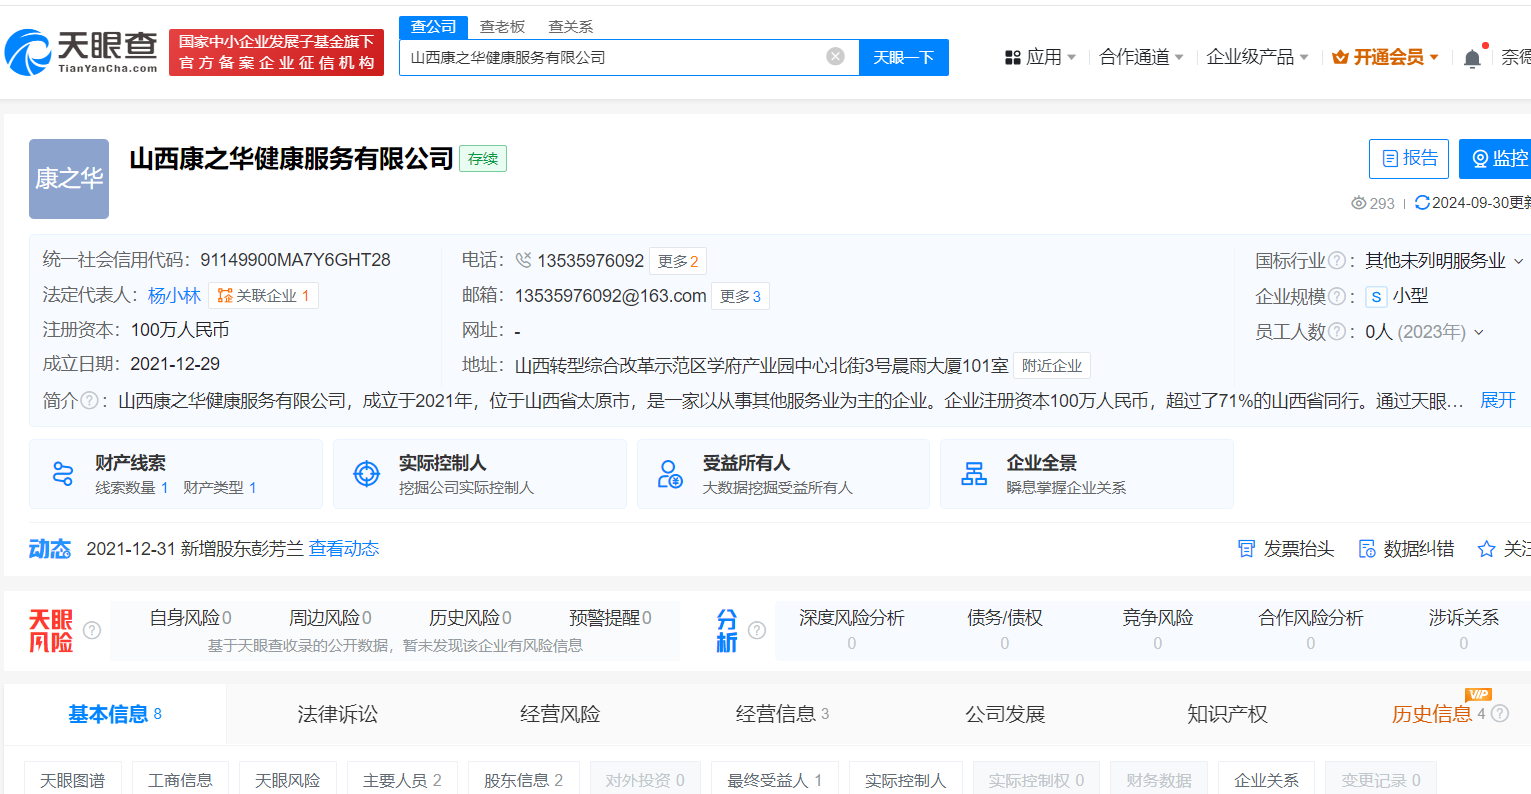The image size is (1531, 794).
Task: Click the help icon beside 国标行业
Action: tap(1336, 261)
